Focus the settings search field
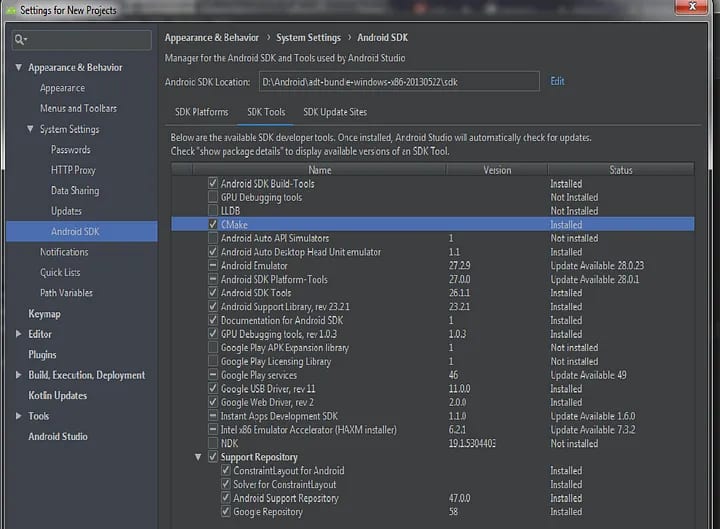Viewport: 720px width, 529px height. (x=82, y=40)
